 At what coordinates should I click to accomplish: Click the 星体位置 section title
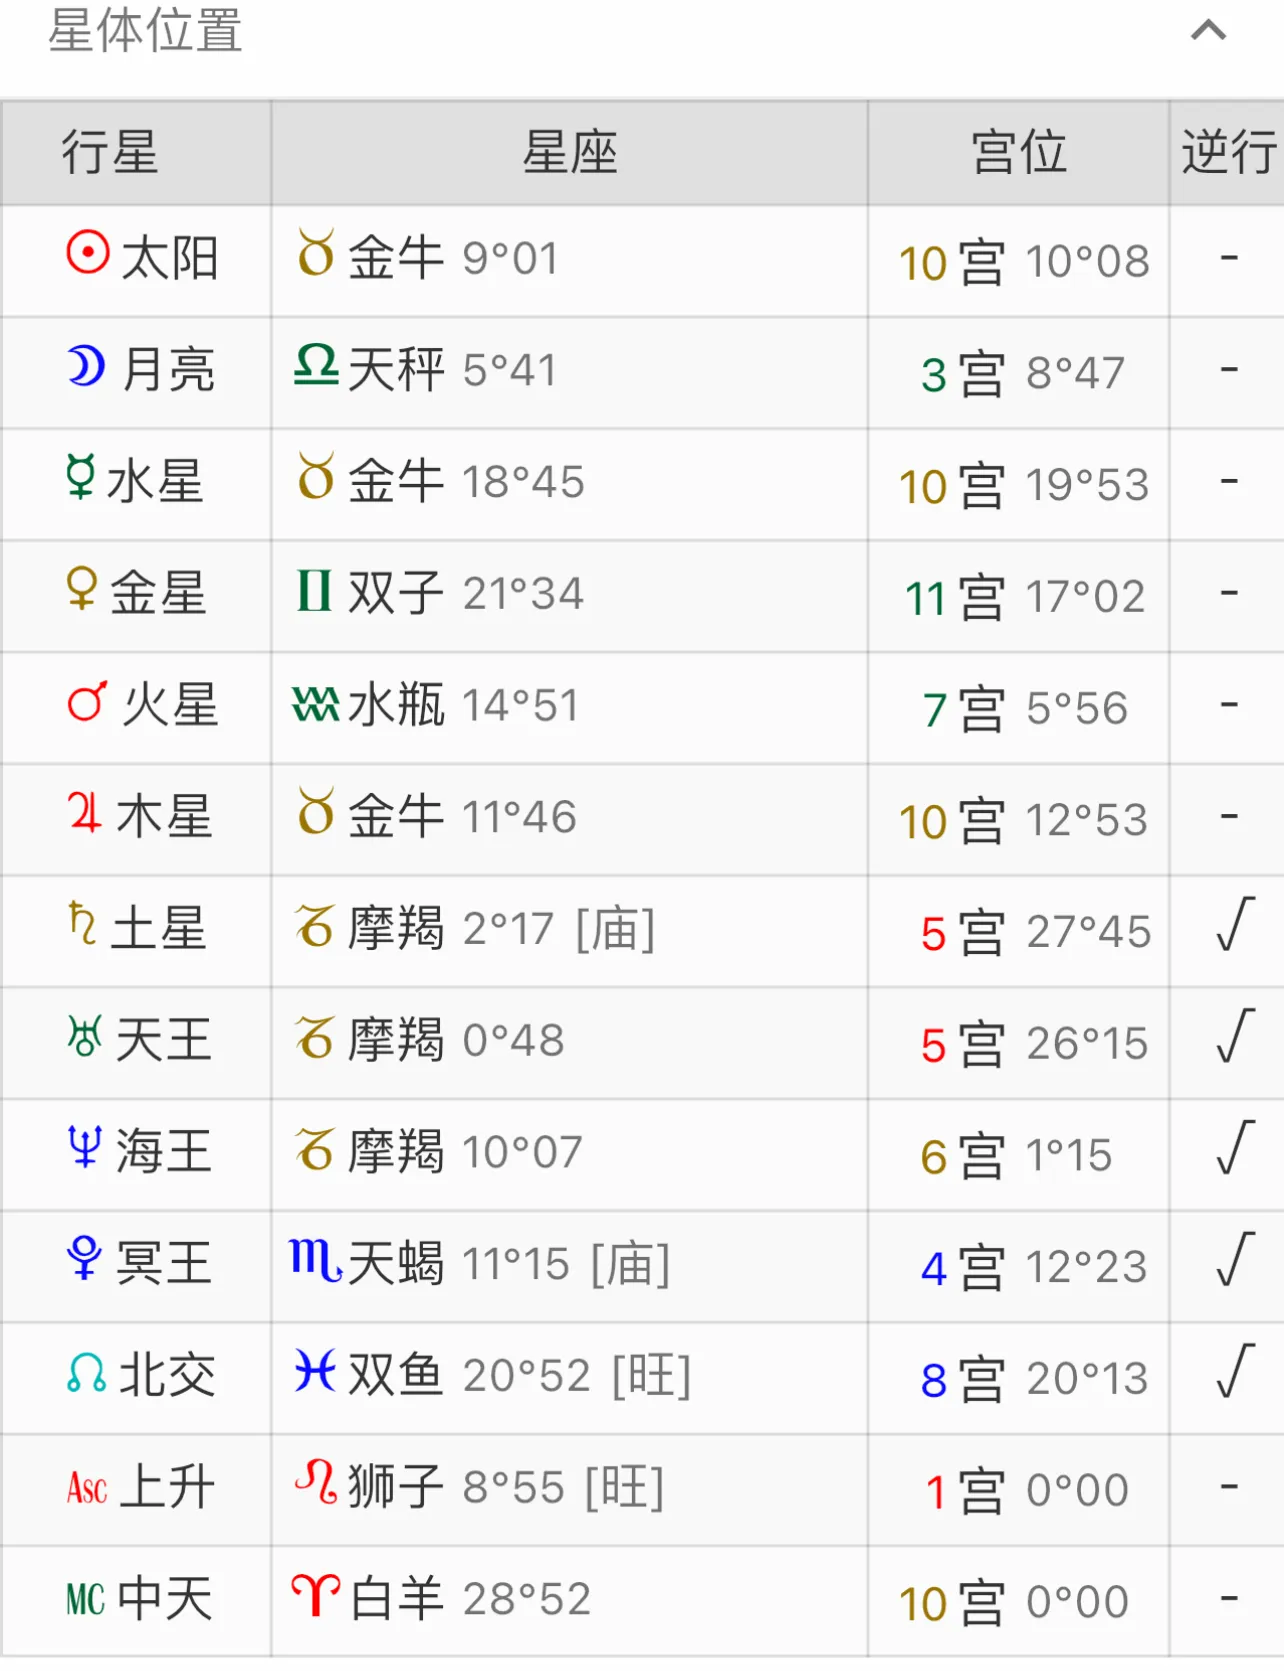coord(145,31)
